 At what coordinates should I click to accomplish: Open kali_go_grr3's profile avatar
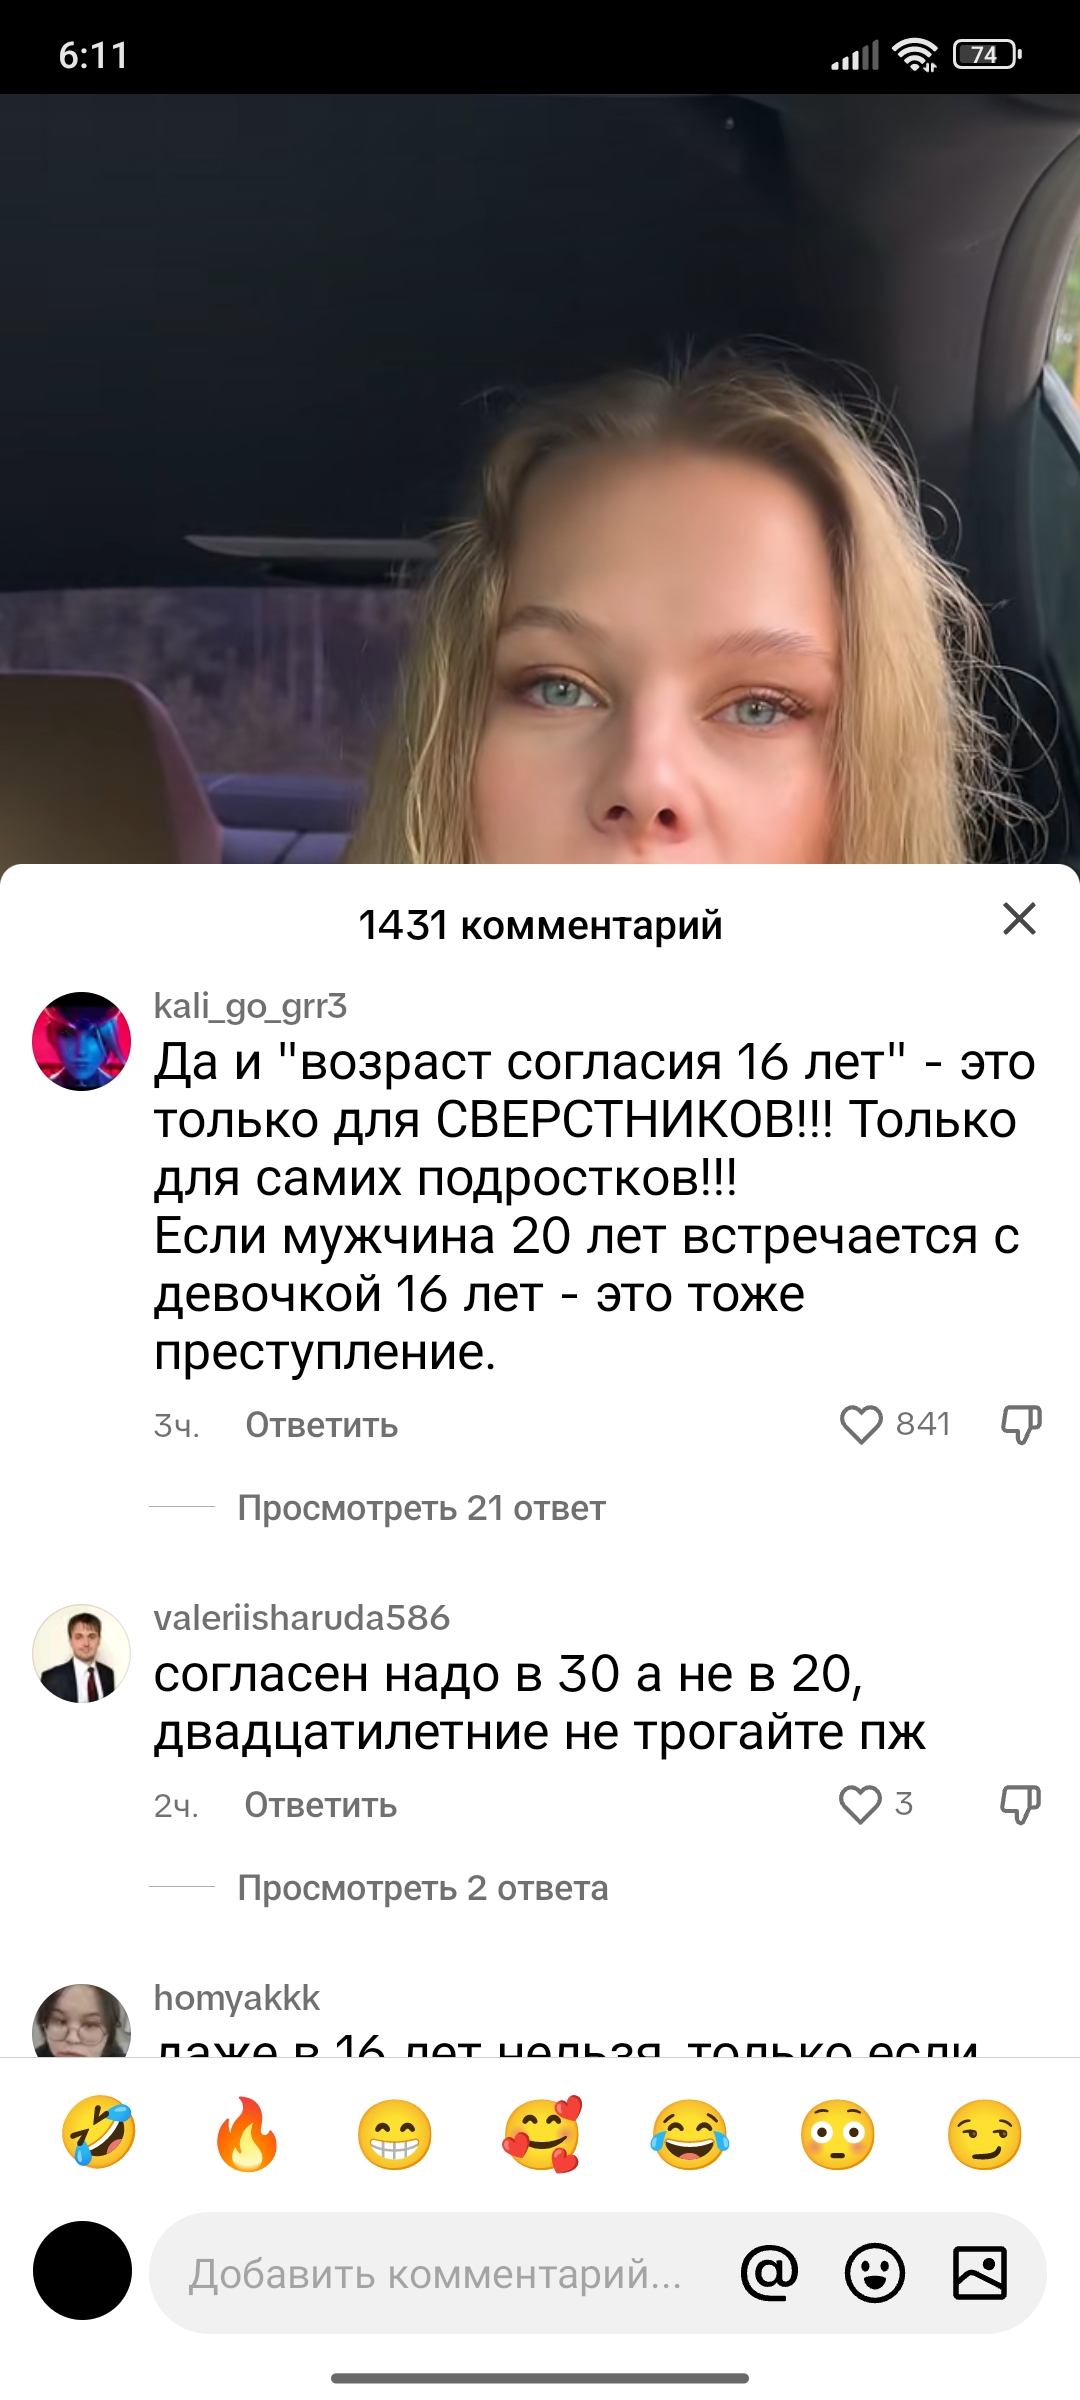pos(82,1041)
